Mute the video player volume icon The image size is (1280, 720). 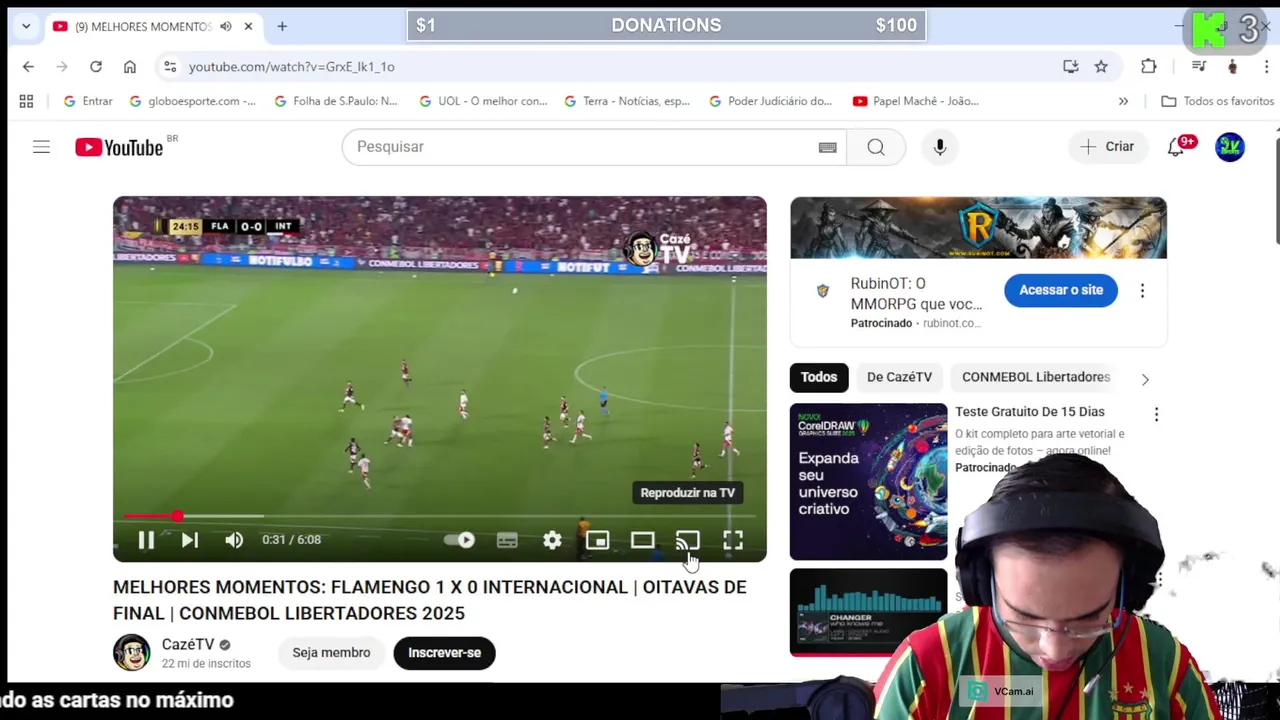[234, 540]
